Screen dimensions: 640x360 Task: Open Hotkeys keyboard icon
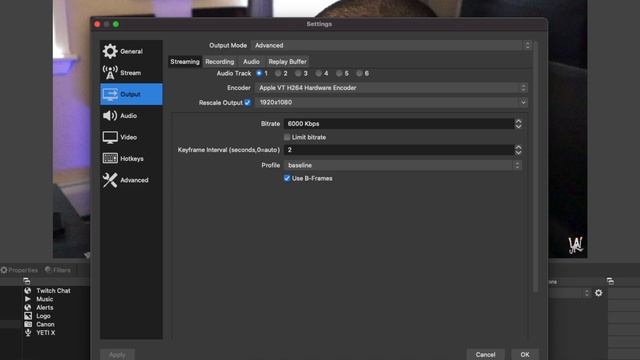pyautogui.click(x=110, y=158)
